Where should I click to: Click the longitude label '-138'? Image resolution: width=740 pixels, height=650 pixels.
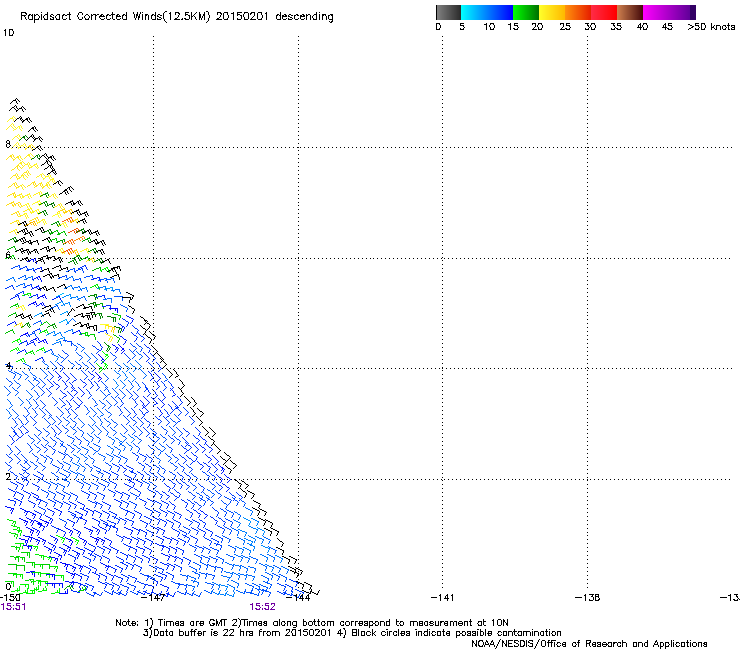point(588,598)
